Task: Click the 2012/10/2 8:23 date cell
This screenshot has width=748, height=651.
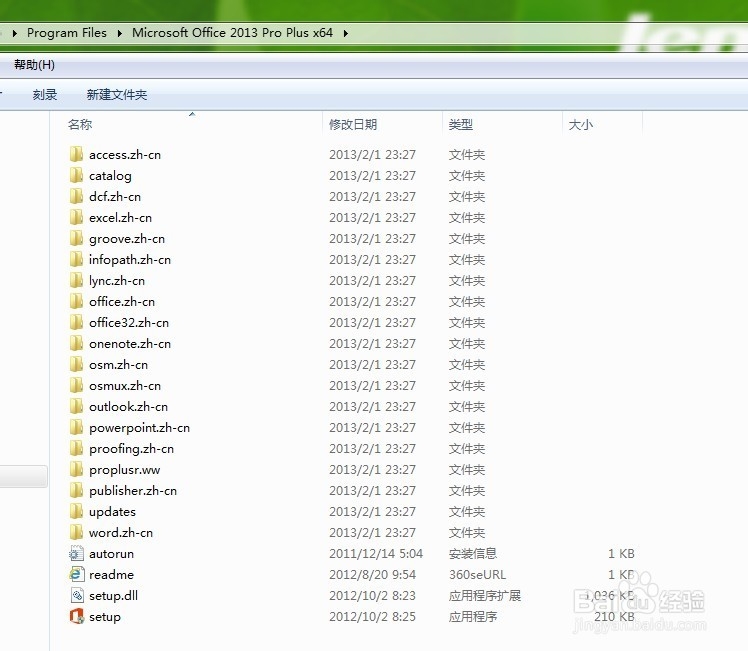Action: click(373, 596)
